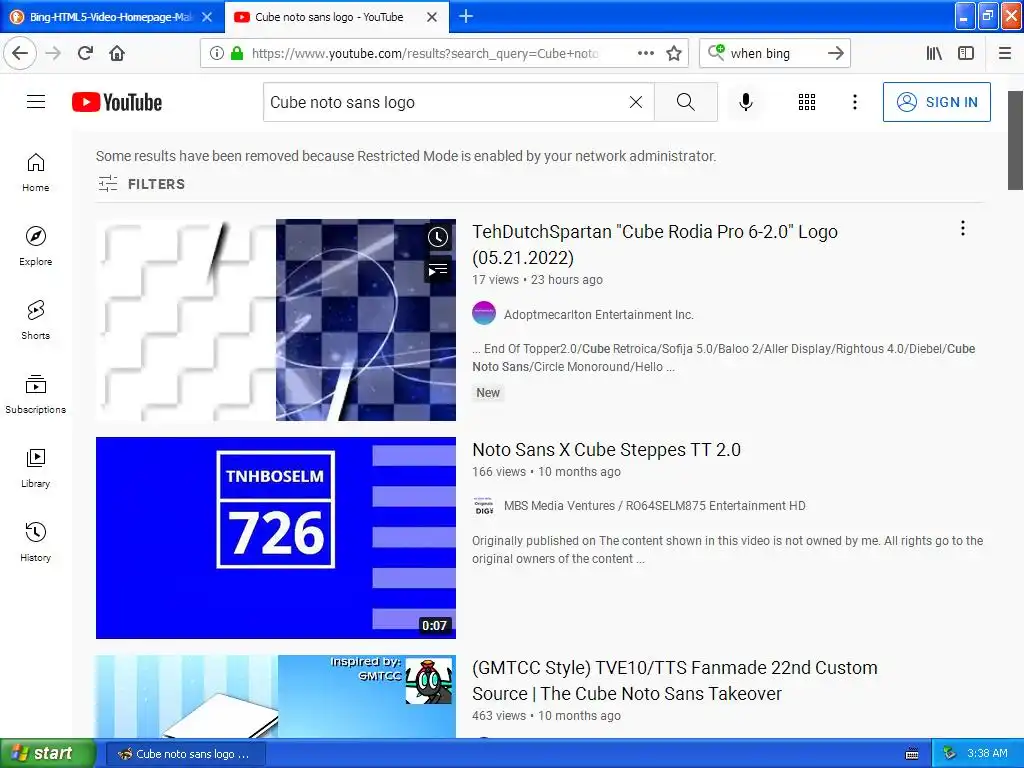The image size is (1024, 768).
Task: Open Shorts in sidebar
Action: coord(36,320)
